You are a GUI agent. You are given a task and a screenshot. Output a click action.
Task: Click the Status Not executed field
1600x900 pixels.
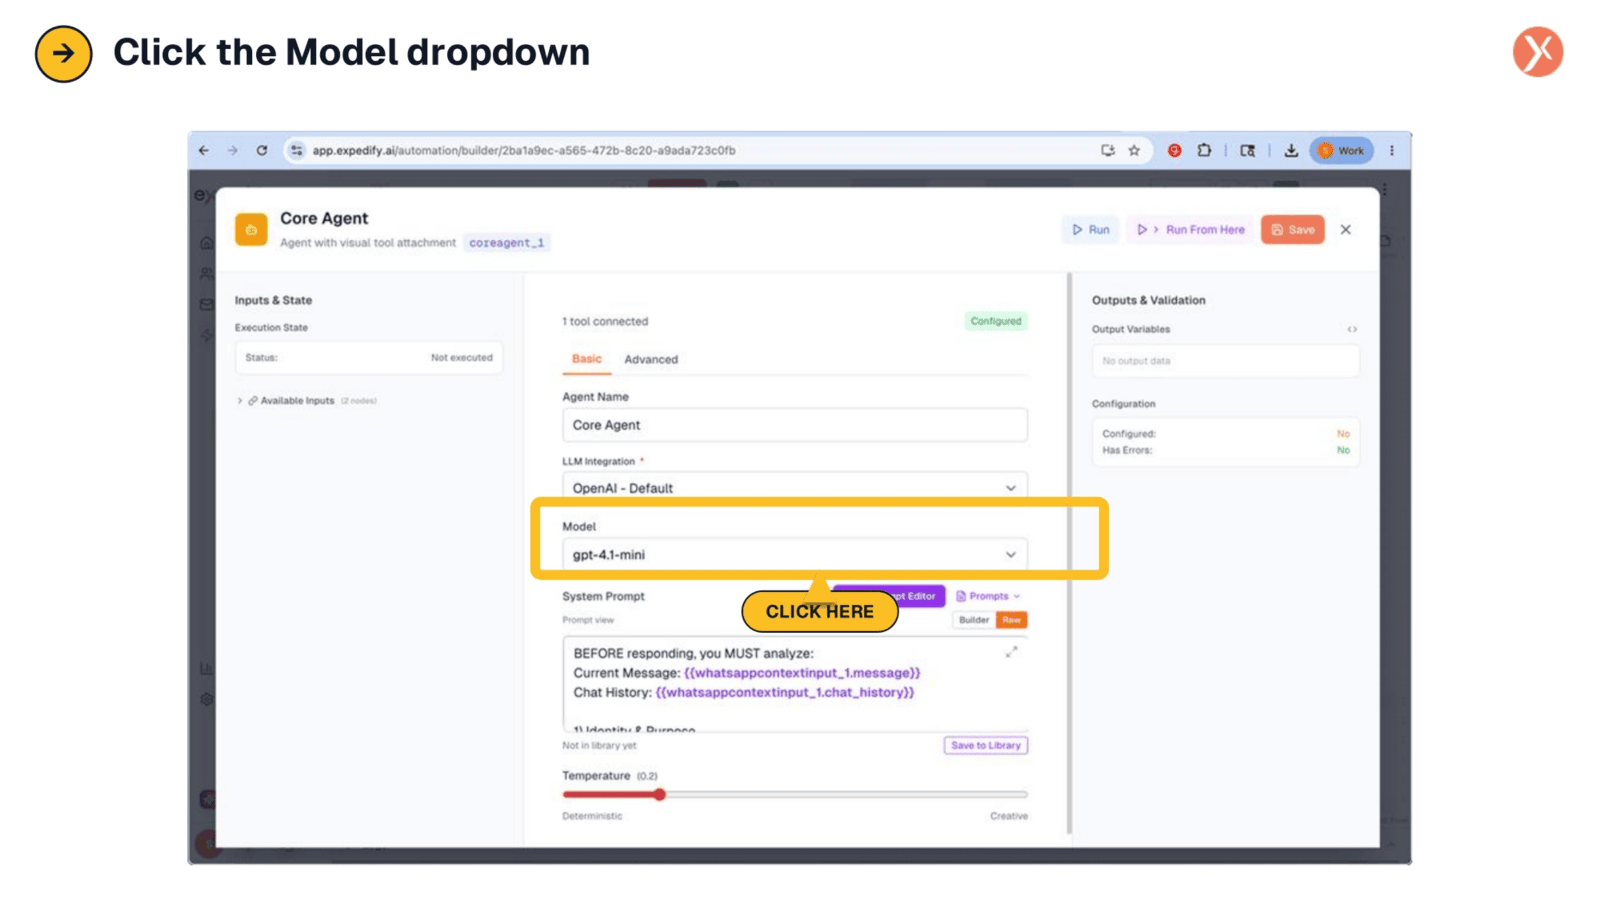(x=369, y=357)
